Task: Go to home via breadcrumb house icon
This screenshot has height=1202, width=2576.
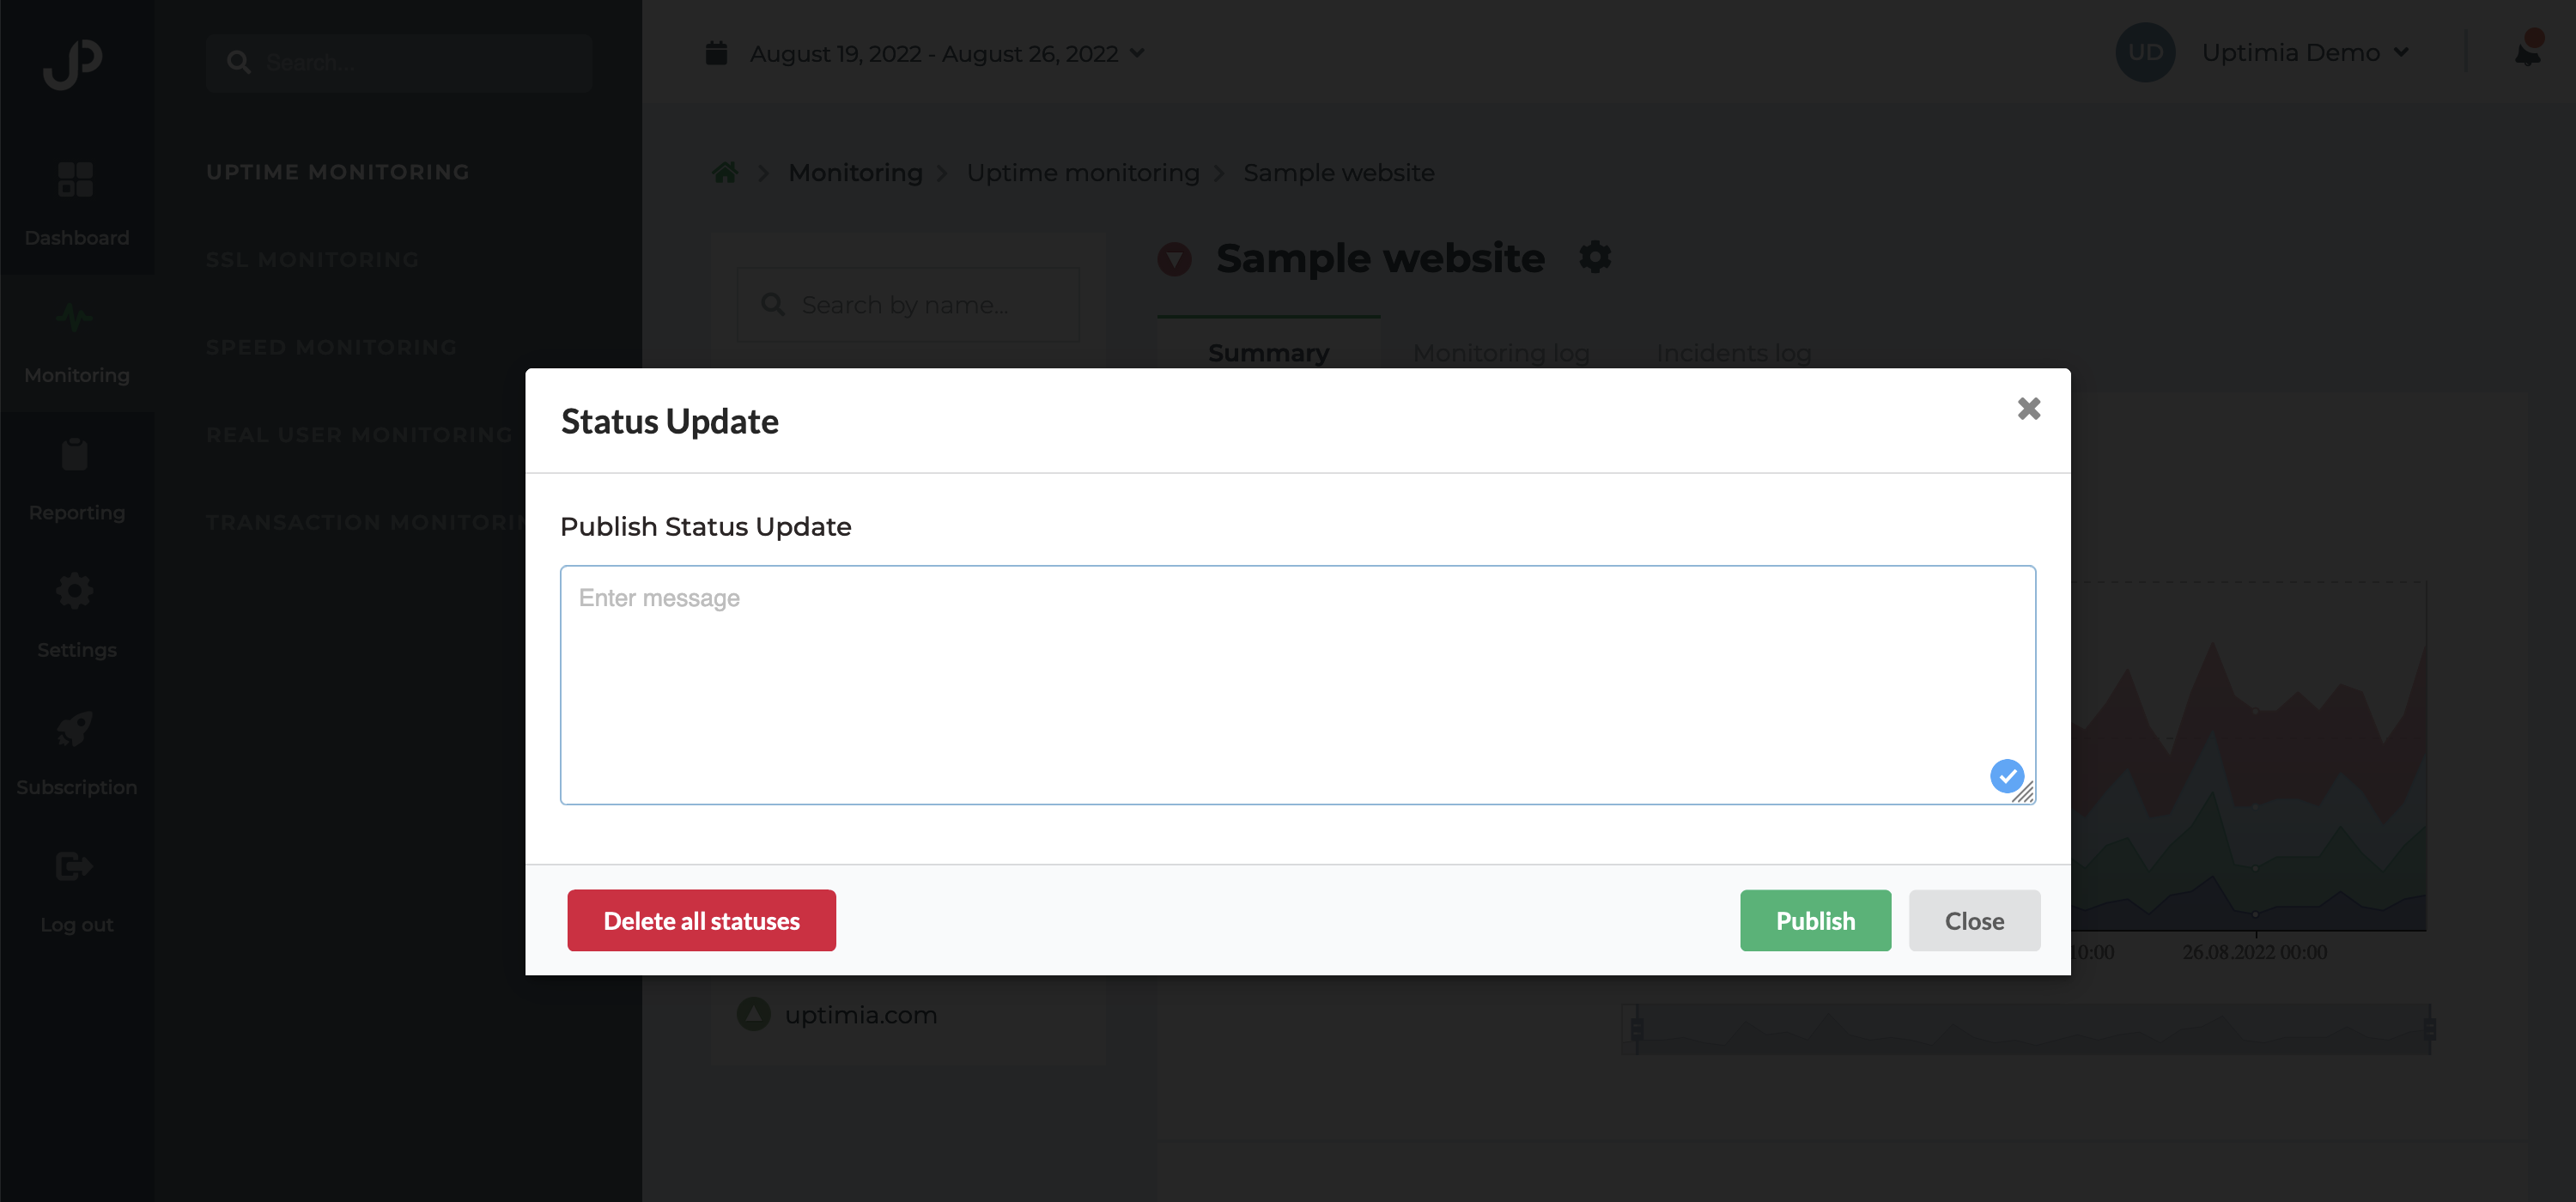Action: [x=725, y=172]
